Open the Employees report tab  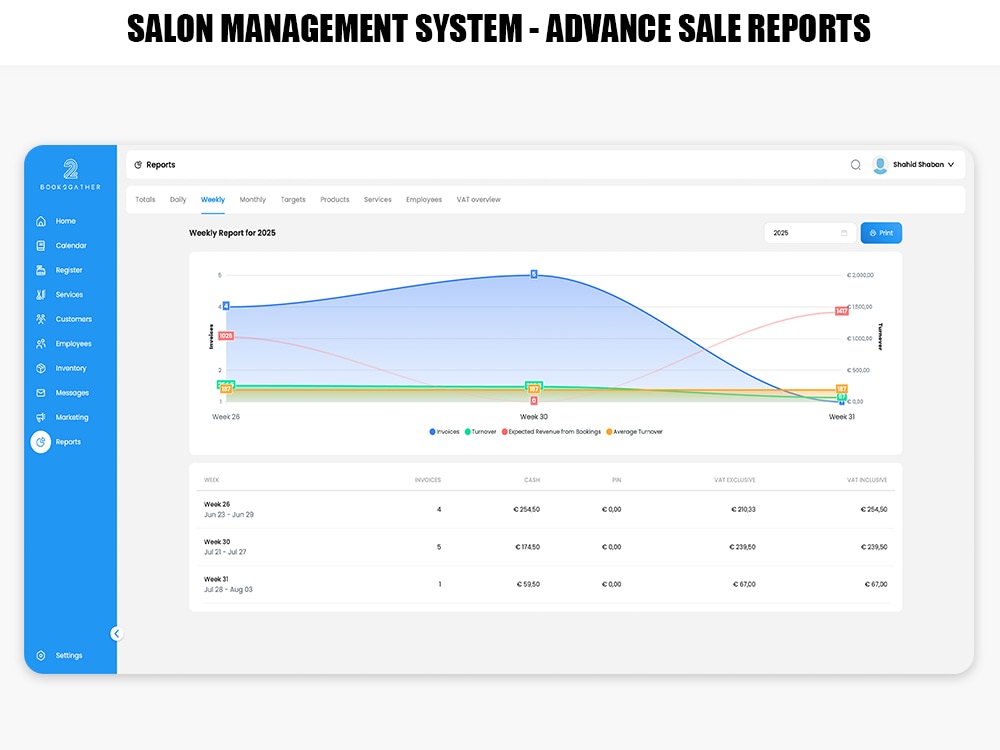pos(423,200)
